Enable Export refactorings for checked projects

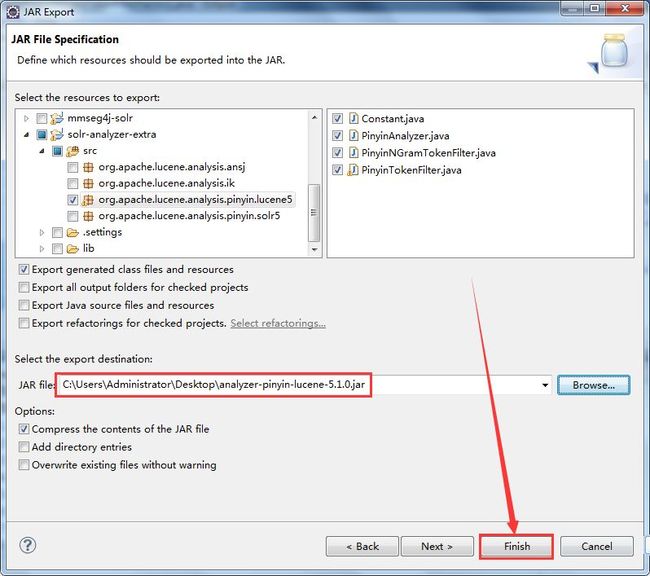click(24, 323)
